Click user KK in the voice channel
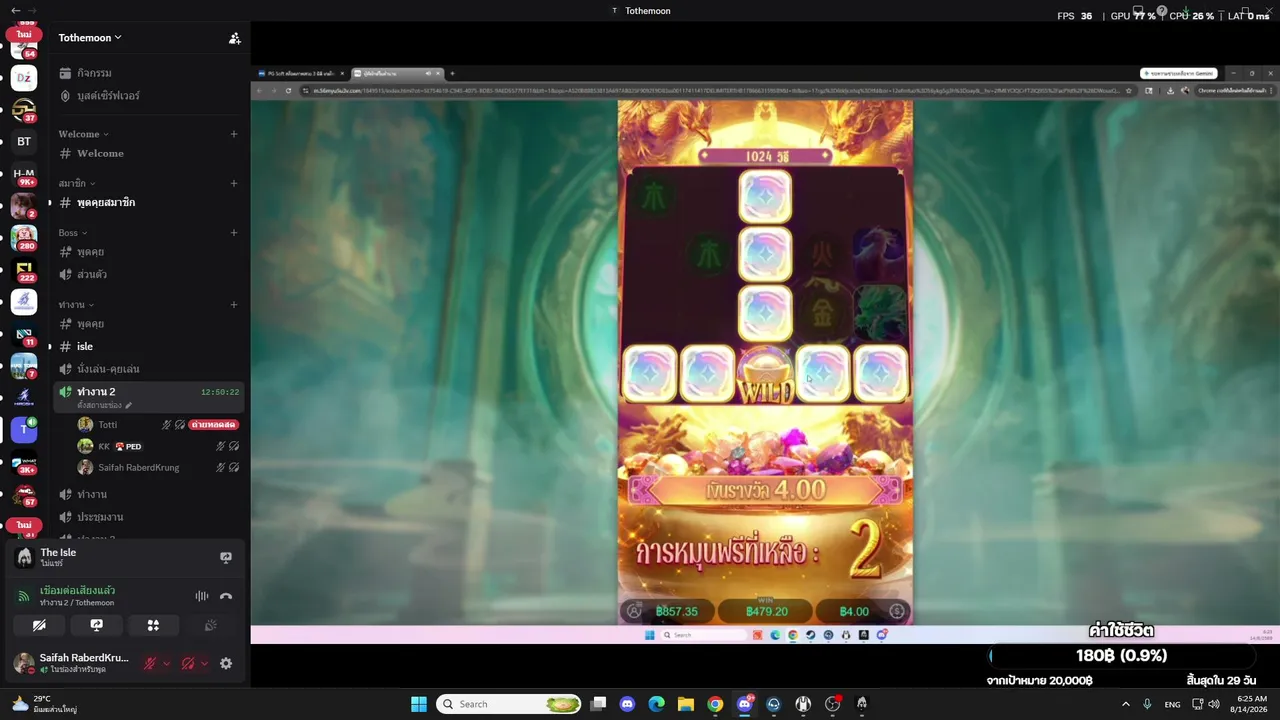 104,446
